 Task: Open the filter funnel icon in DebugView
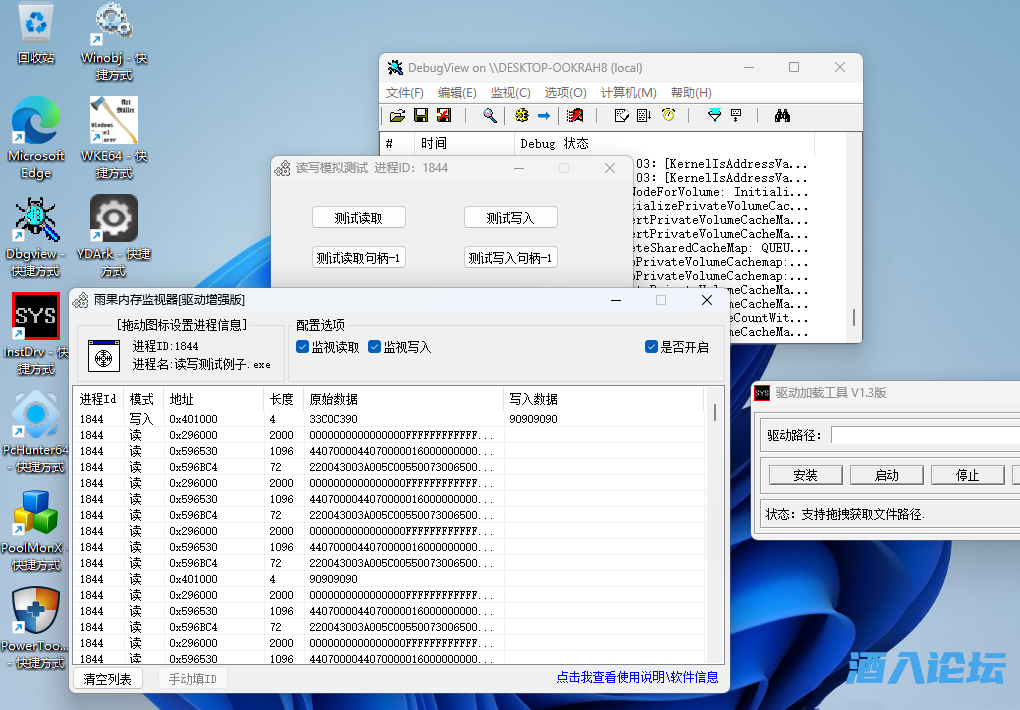pos(714,116)
